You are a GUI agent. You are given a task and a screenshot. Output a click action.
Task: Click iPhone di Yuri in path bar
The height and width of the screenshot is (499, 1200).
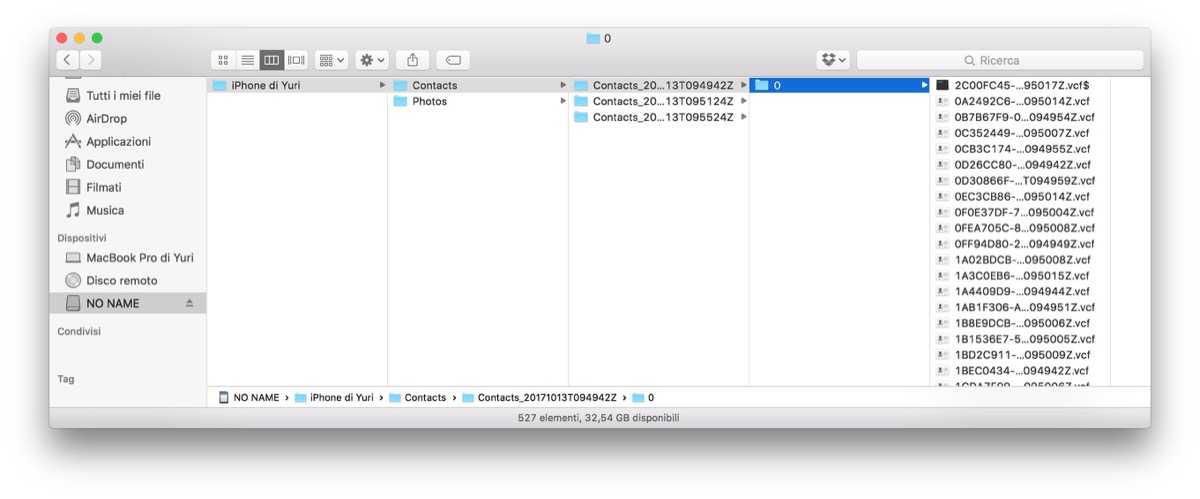(x=334, y=398)
